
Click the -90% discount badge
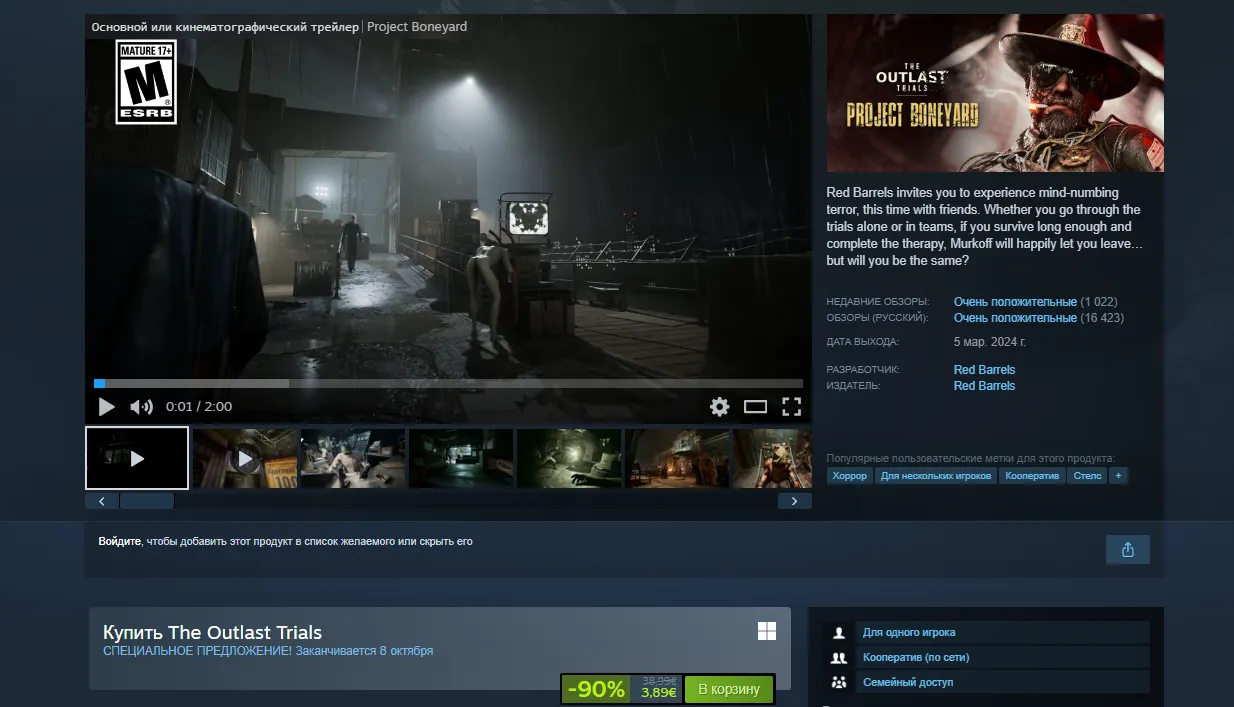click(x=596, y=689)
